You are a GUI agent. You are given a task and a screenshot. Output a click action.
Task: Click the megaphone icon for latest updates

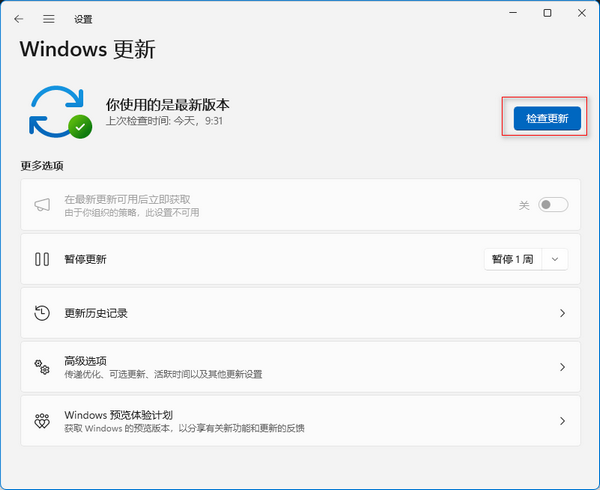click(42, 205)
